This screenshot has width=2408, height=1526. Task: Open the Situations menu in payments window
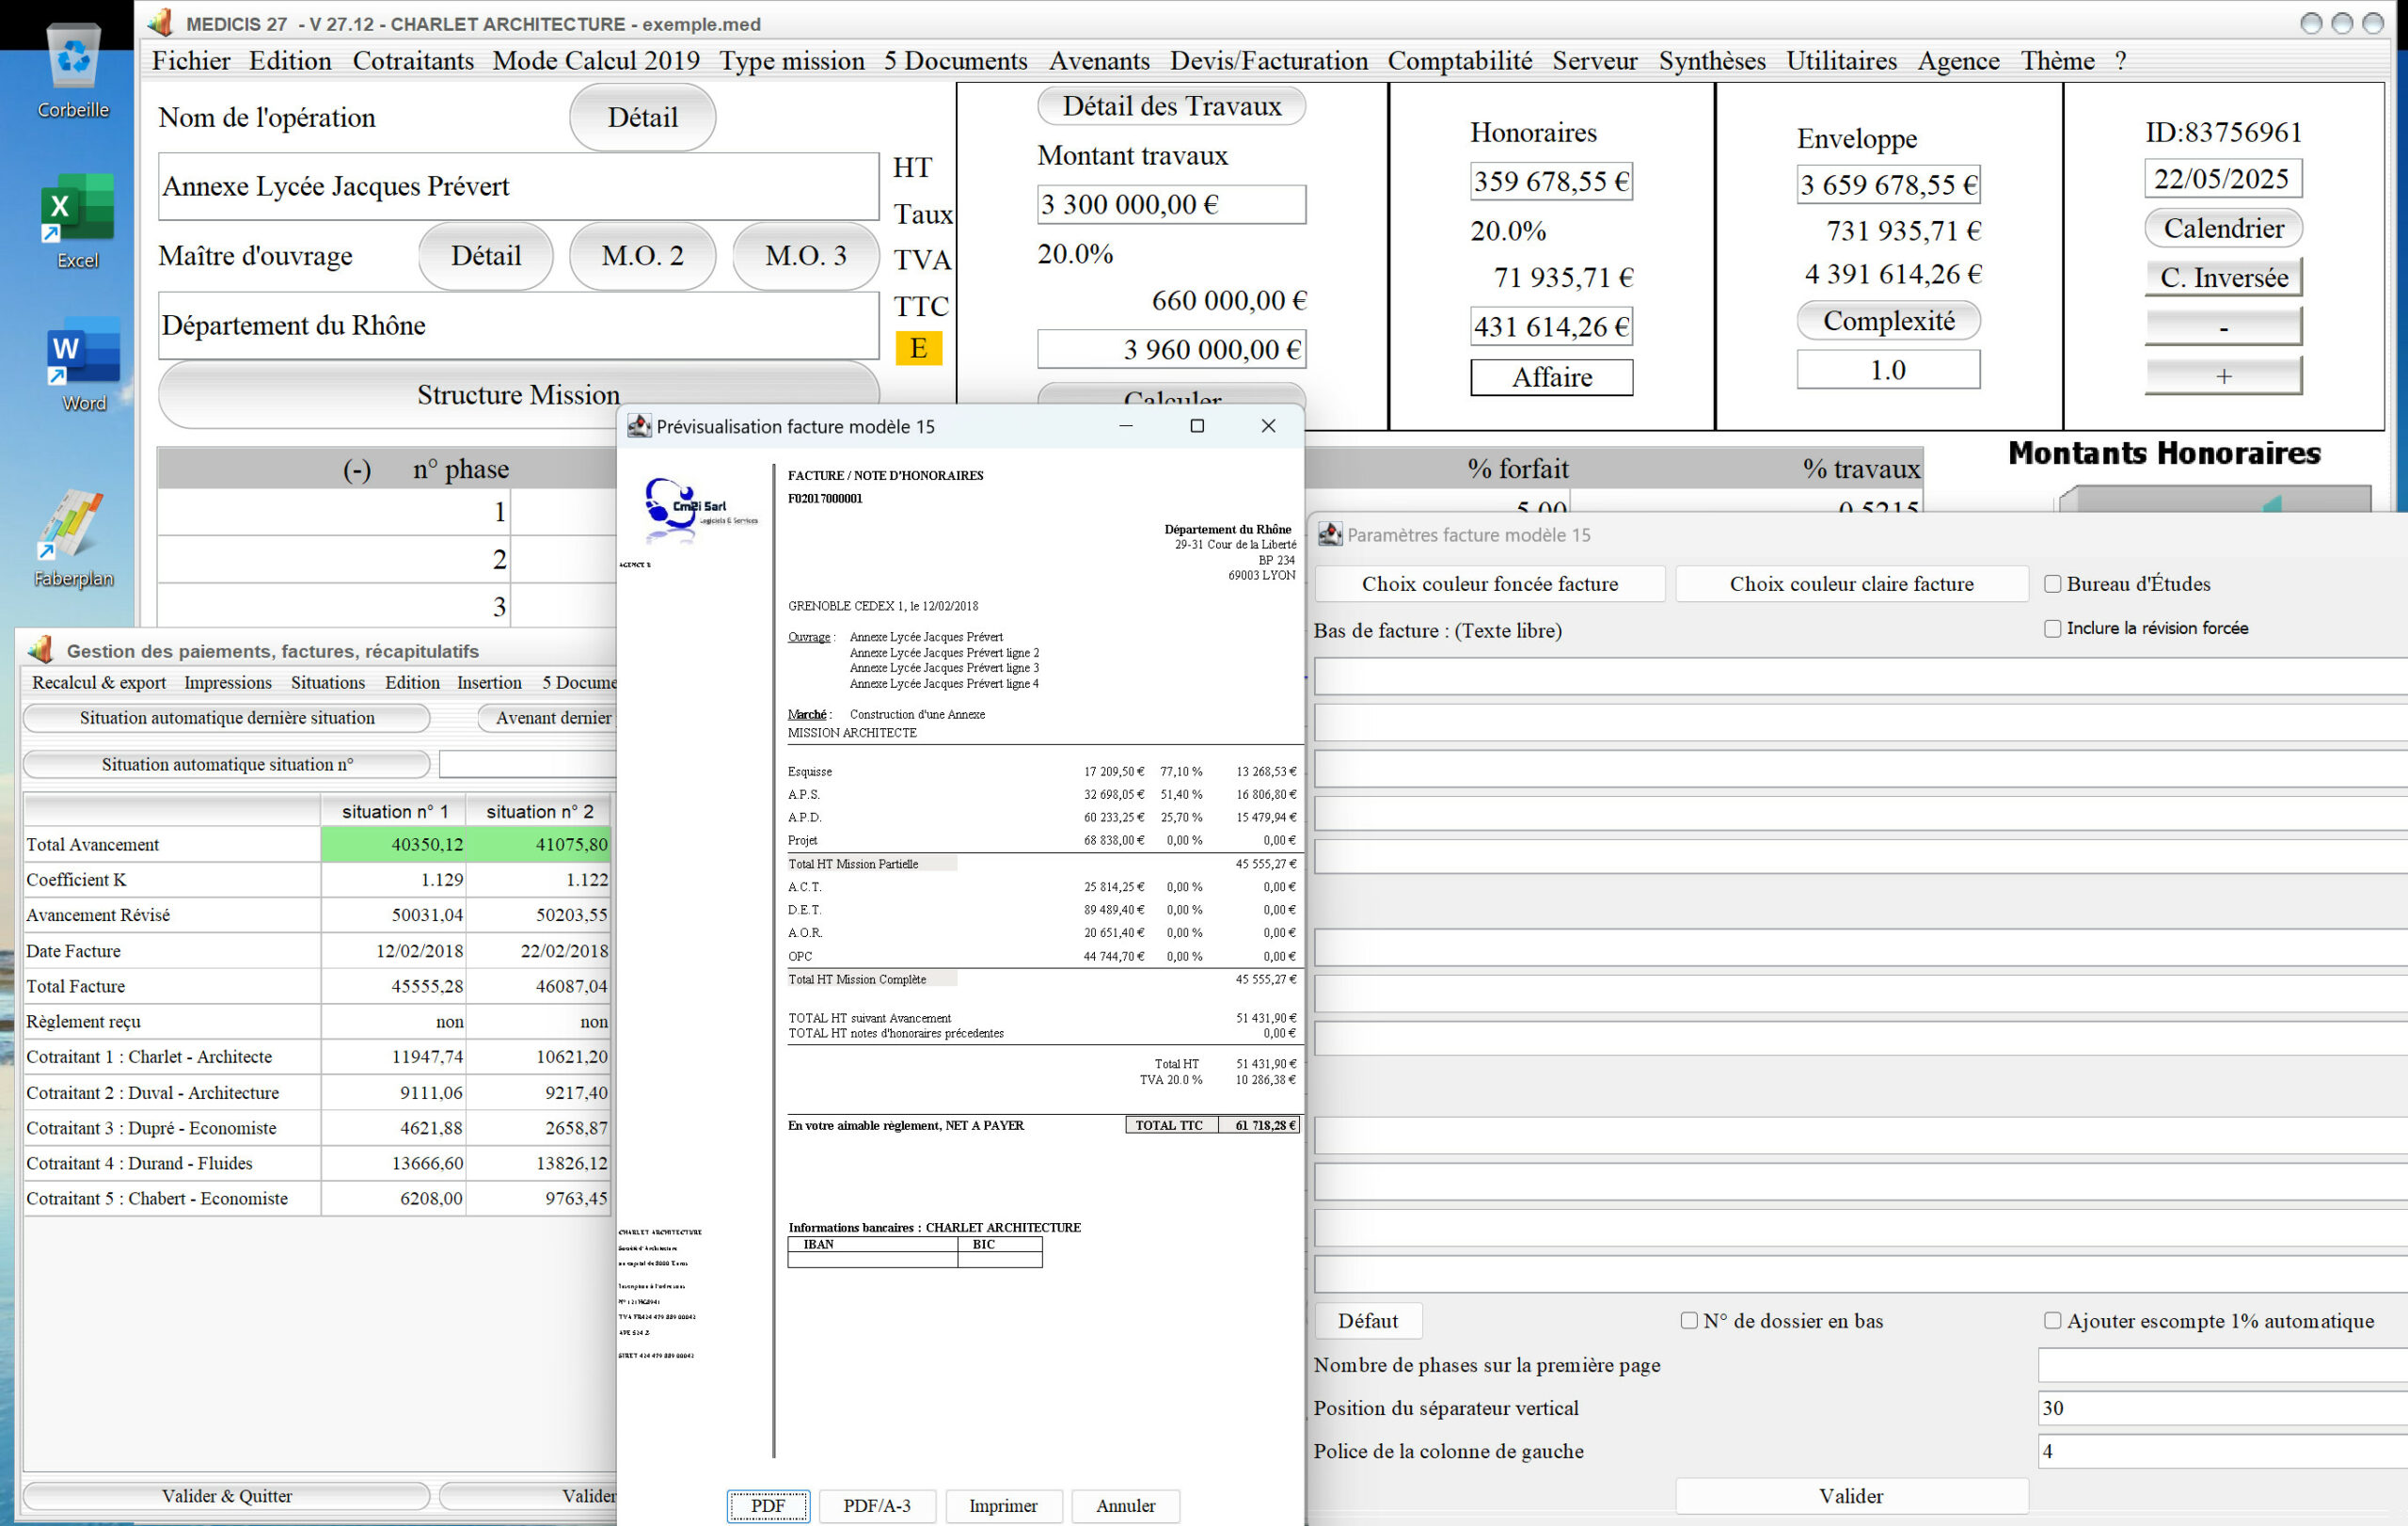[x=328, y=682]
